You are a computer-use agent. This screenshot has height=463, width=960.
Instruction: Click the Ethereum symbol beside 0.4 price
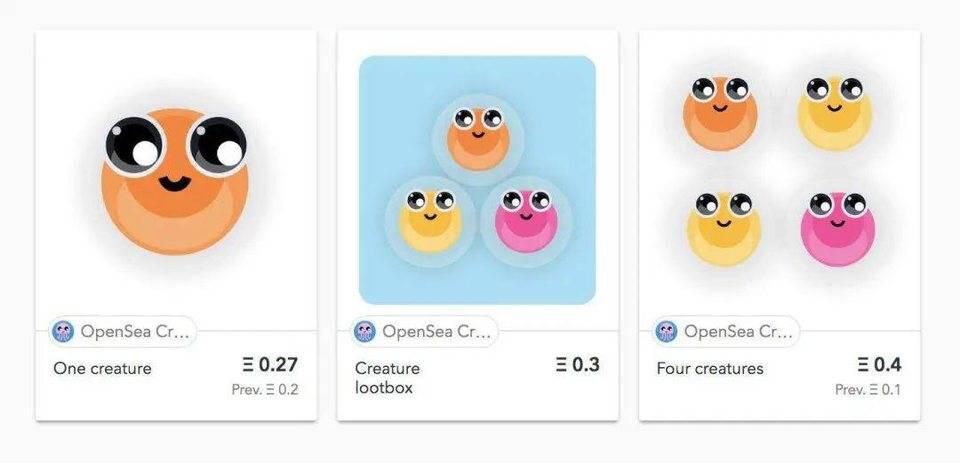[862, 365]
